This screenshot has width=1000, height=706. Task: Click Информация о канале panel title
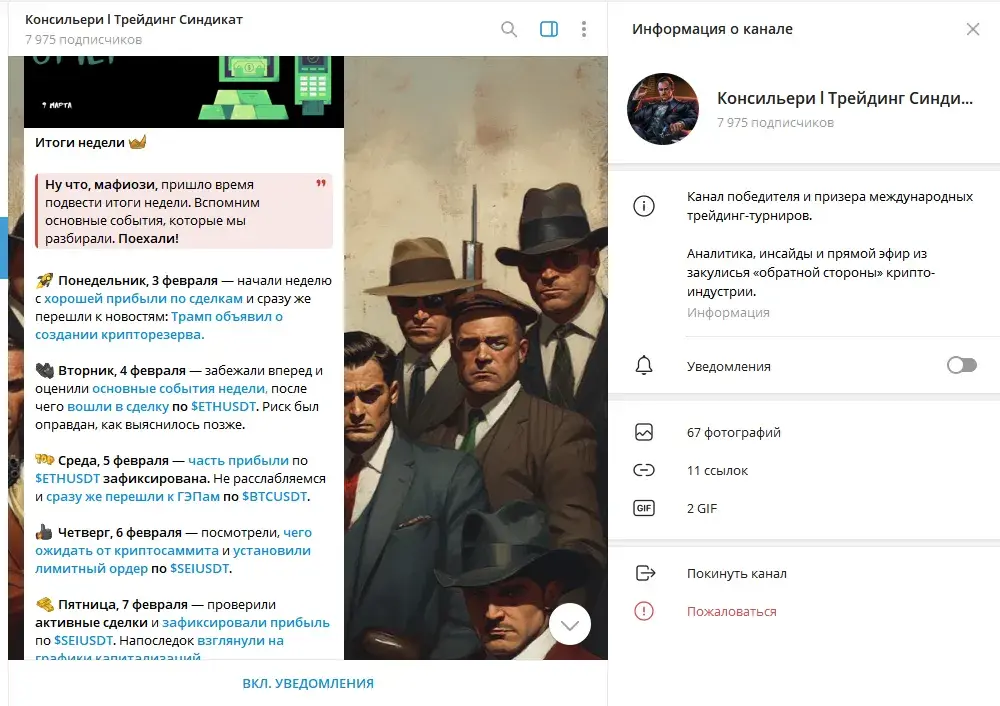[712, 29]
